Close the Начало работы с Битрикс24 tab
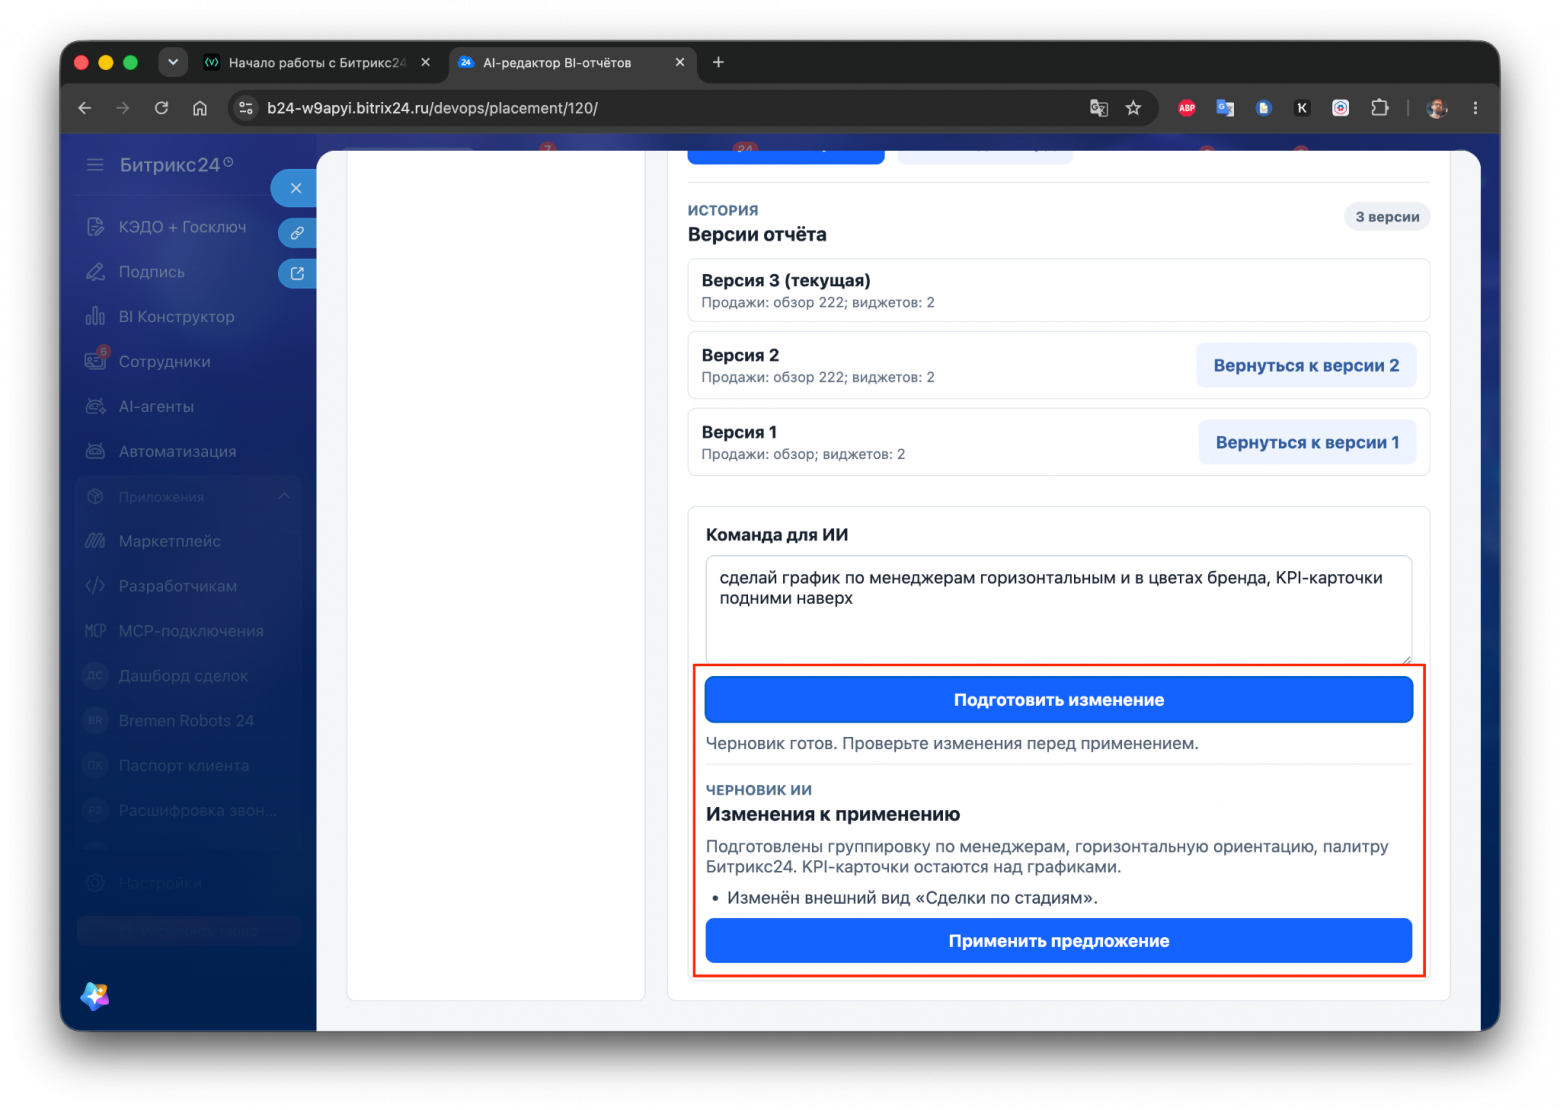 pyautogui.click(x=426, y=62)
